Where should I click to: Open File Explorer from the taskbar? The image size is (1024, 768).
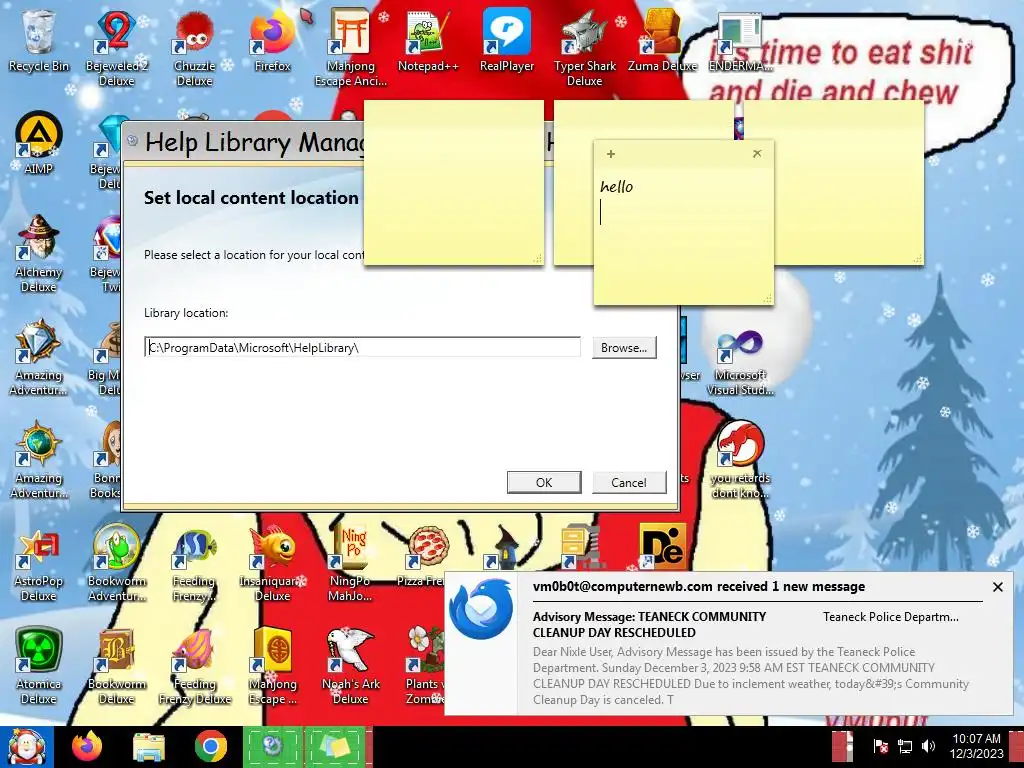click(148, 746)
